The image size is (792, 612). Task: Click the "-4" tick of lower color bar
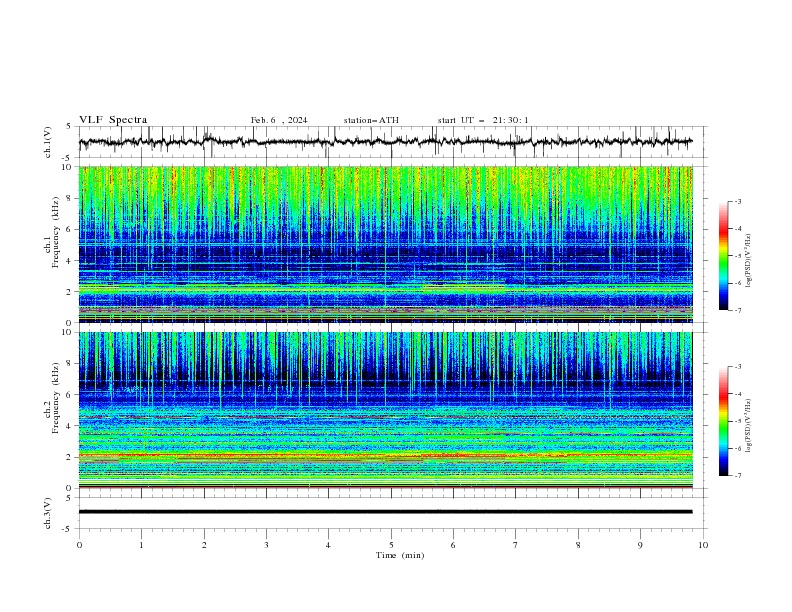click(x=737, y=394)
